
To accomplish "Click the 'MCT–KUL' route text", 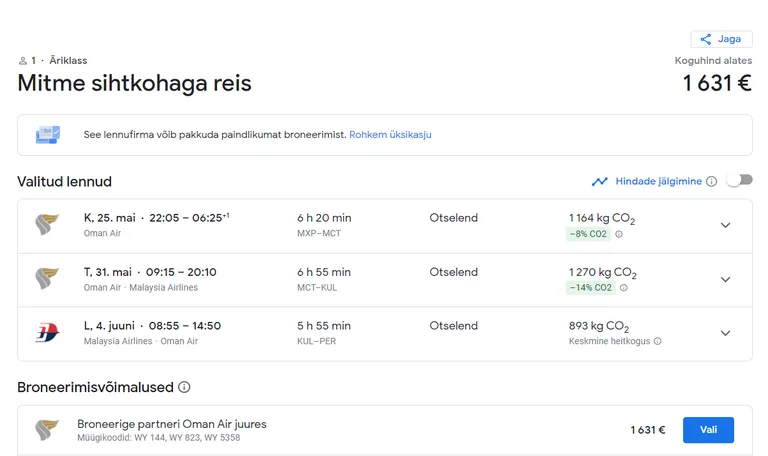I will coord(317,288).
